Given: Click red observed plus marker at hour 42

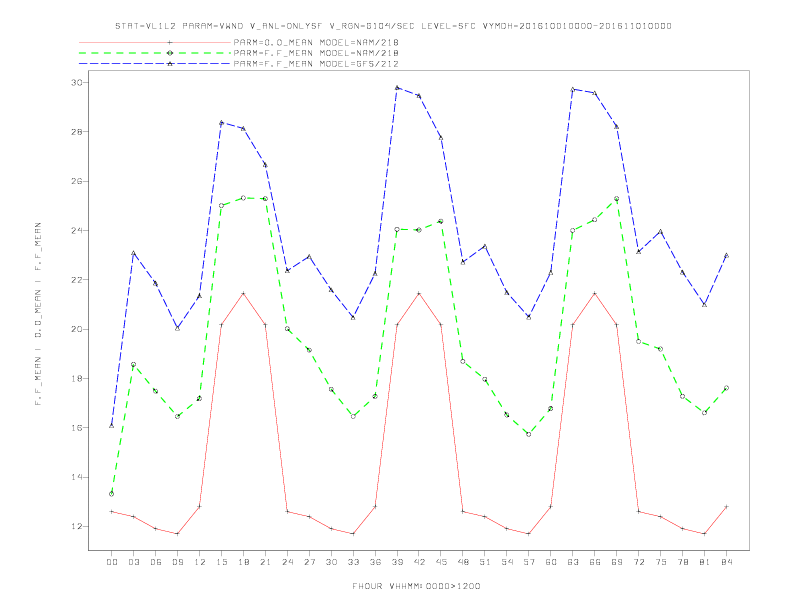Looking at the screenshot, I should (419, 293).
